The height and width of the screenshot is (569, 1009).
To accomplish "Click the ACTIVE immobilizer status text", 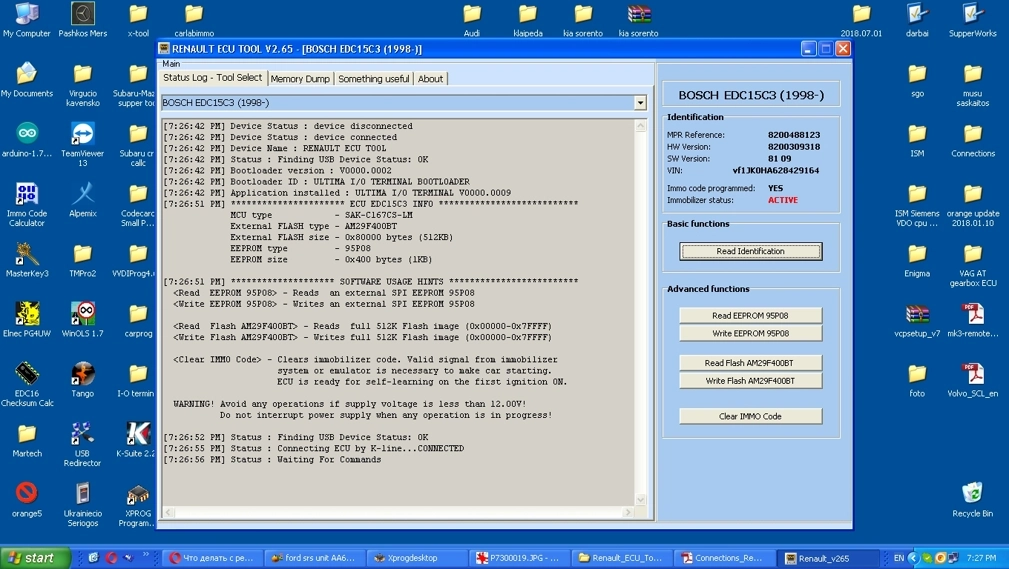I will (782, 200).
